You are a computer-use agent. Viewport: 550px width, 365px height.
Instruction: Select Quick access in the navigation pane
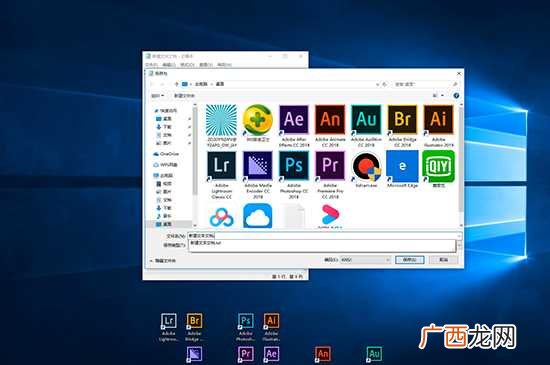tap(165, 111)
